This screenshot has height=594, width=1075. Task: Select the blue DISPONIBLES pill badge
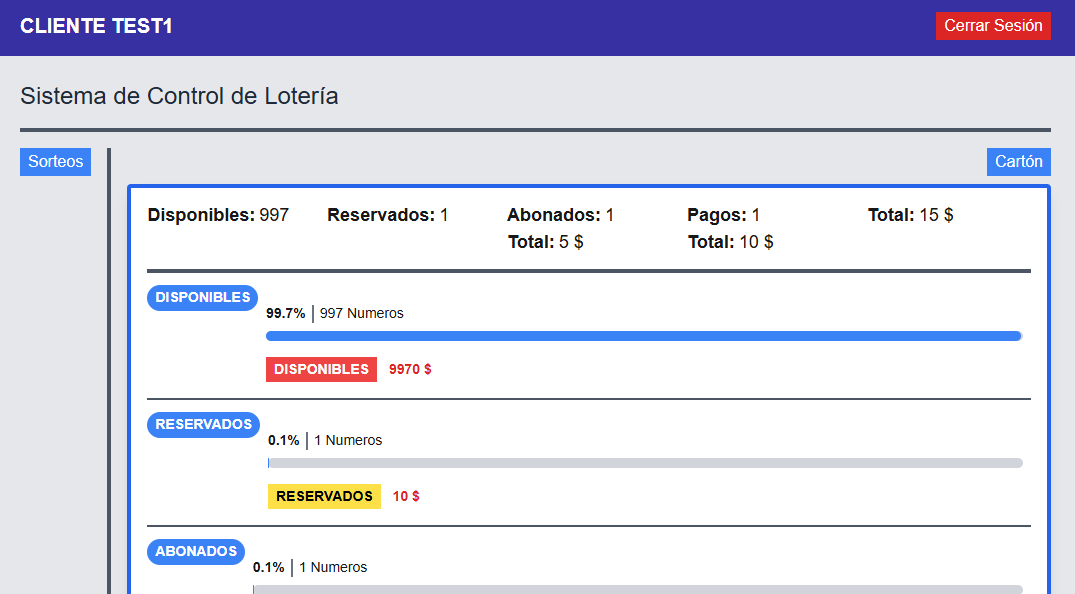click(203, 298)
